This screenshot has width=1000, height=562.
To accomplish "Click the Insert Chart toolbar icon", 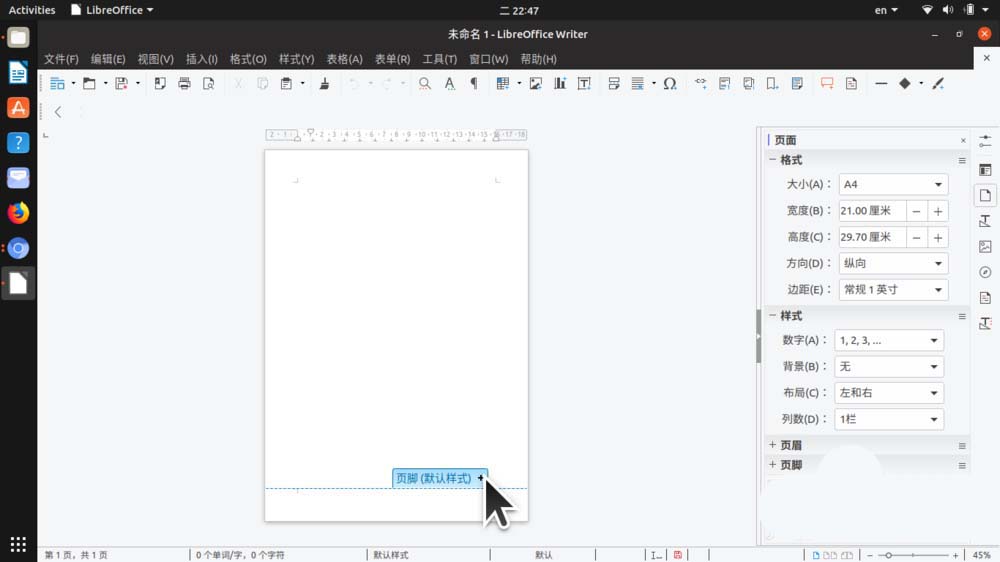I will 560,84.
